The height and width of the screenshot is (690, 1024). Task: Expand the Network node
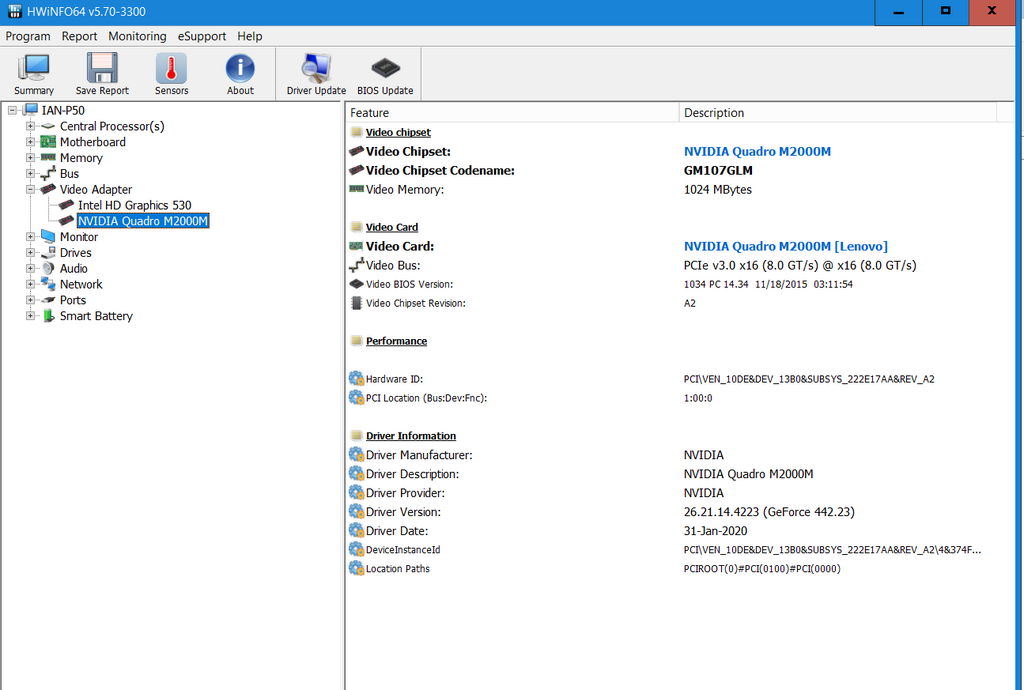click(30, 284)
